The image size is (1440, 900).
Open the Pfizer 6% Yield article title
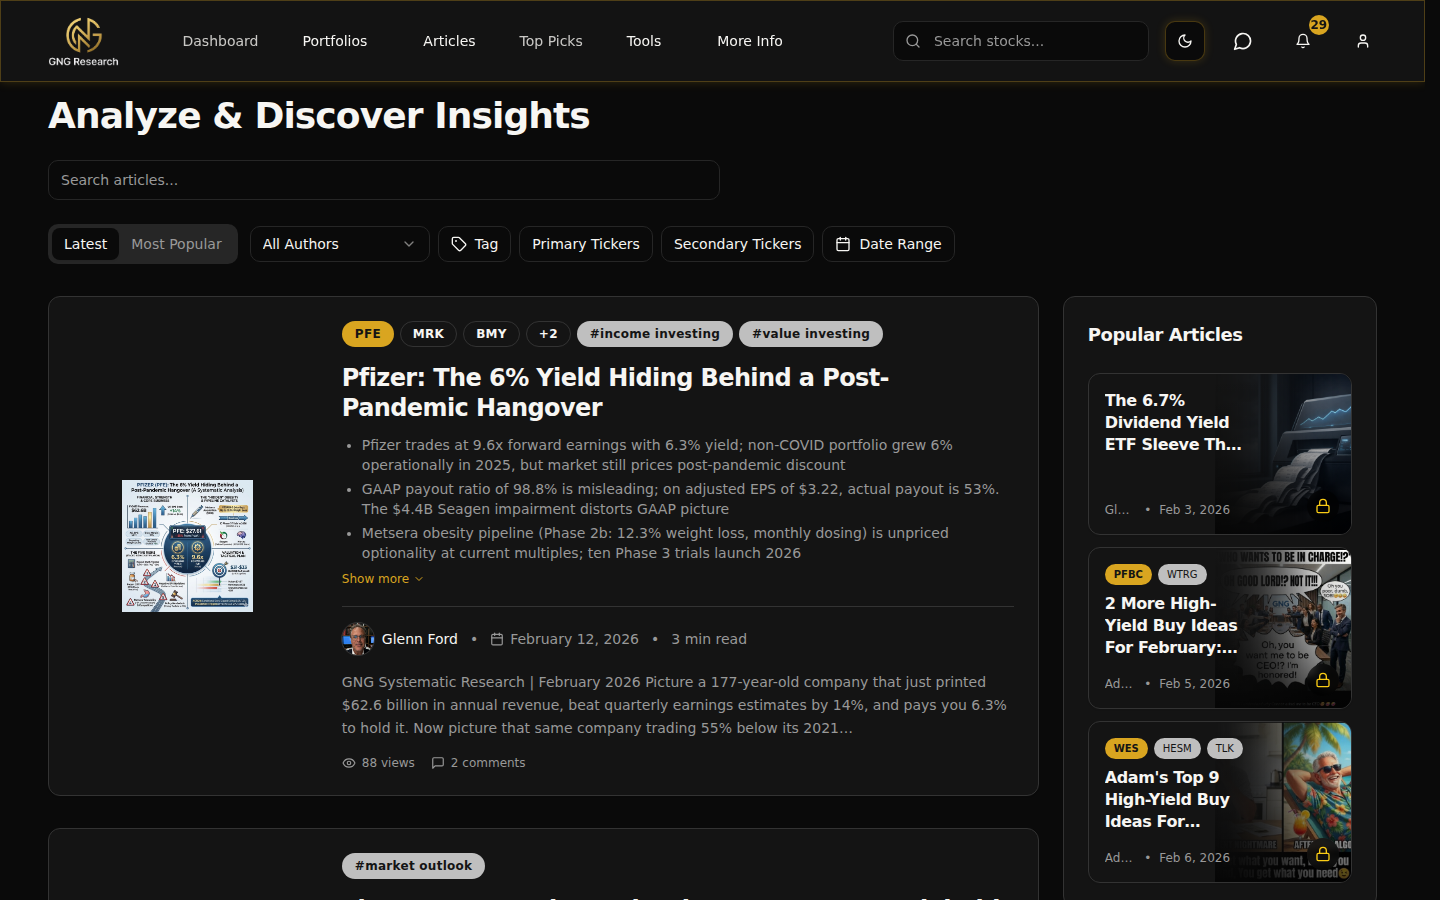click(x=615, y=392)
